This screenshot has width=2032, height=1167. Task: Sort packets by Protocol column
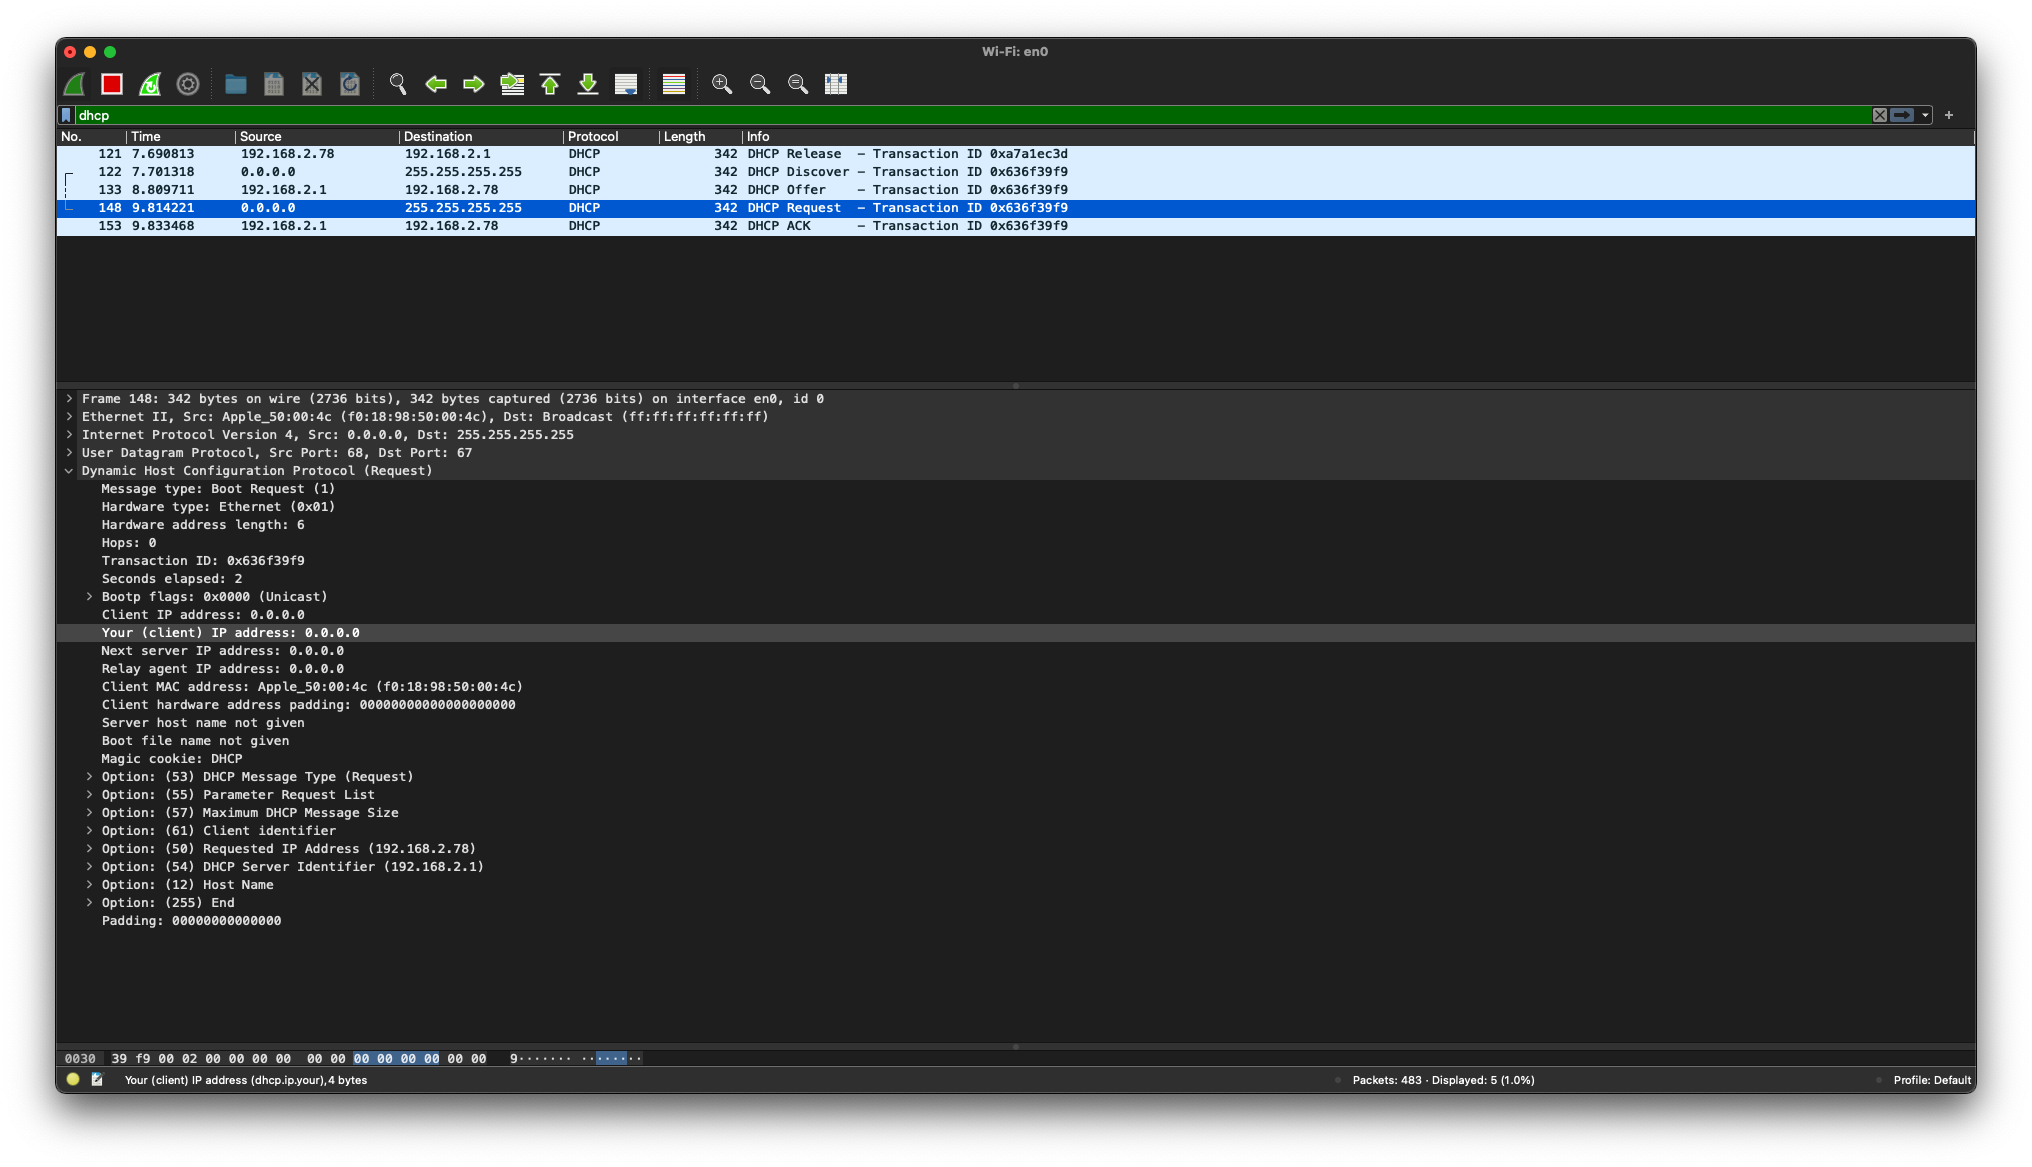(x=611, y=137)
